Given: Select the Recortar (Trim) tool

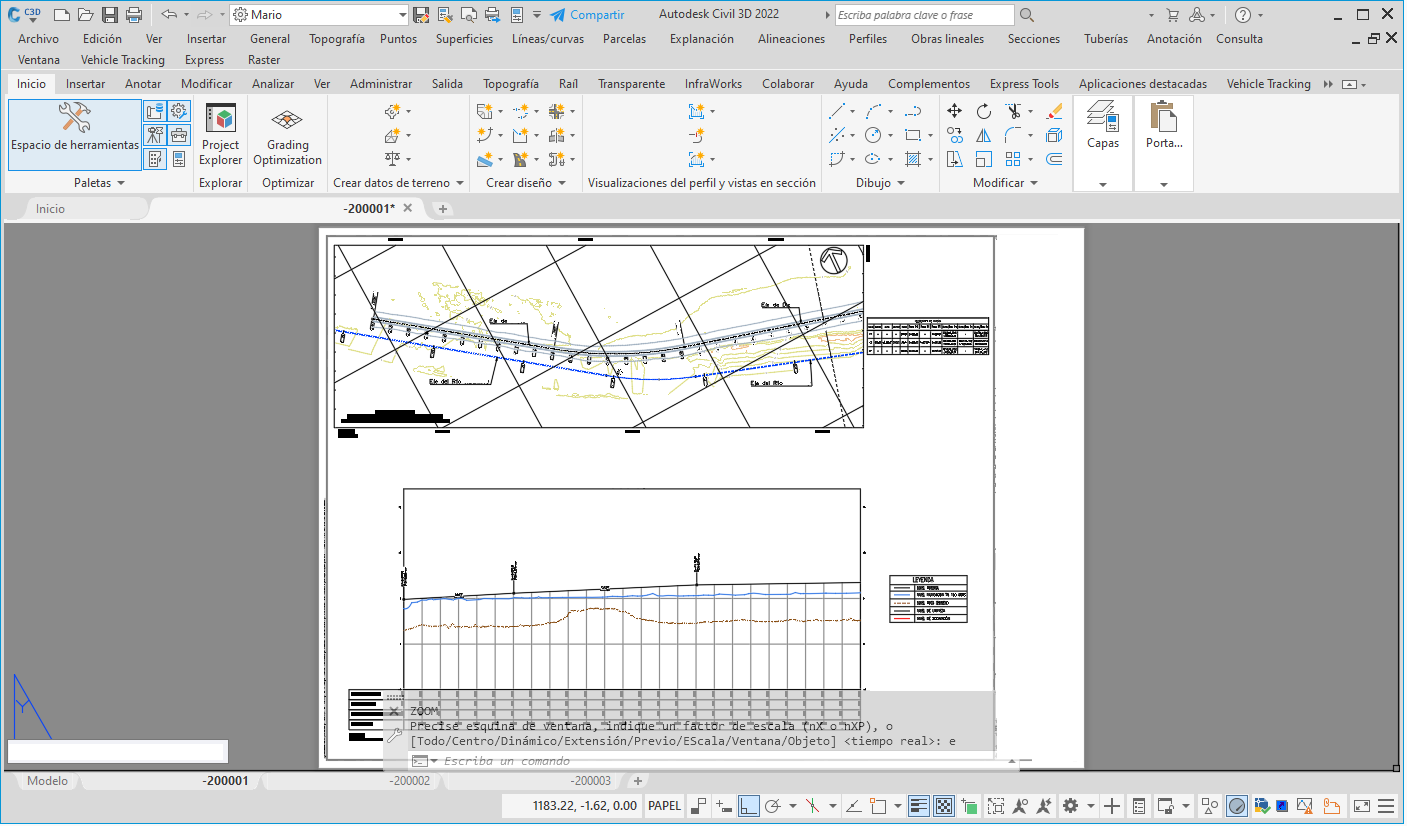Looking at the screenshot, I should (x=1015, y=111).
